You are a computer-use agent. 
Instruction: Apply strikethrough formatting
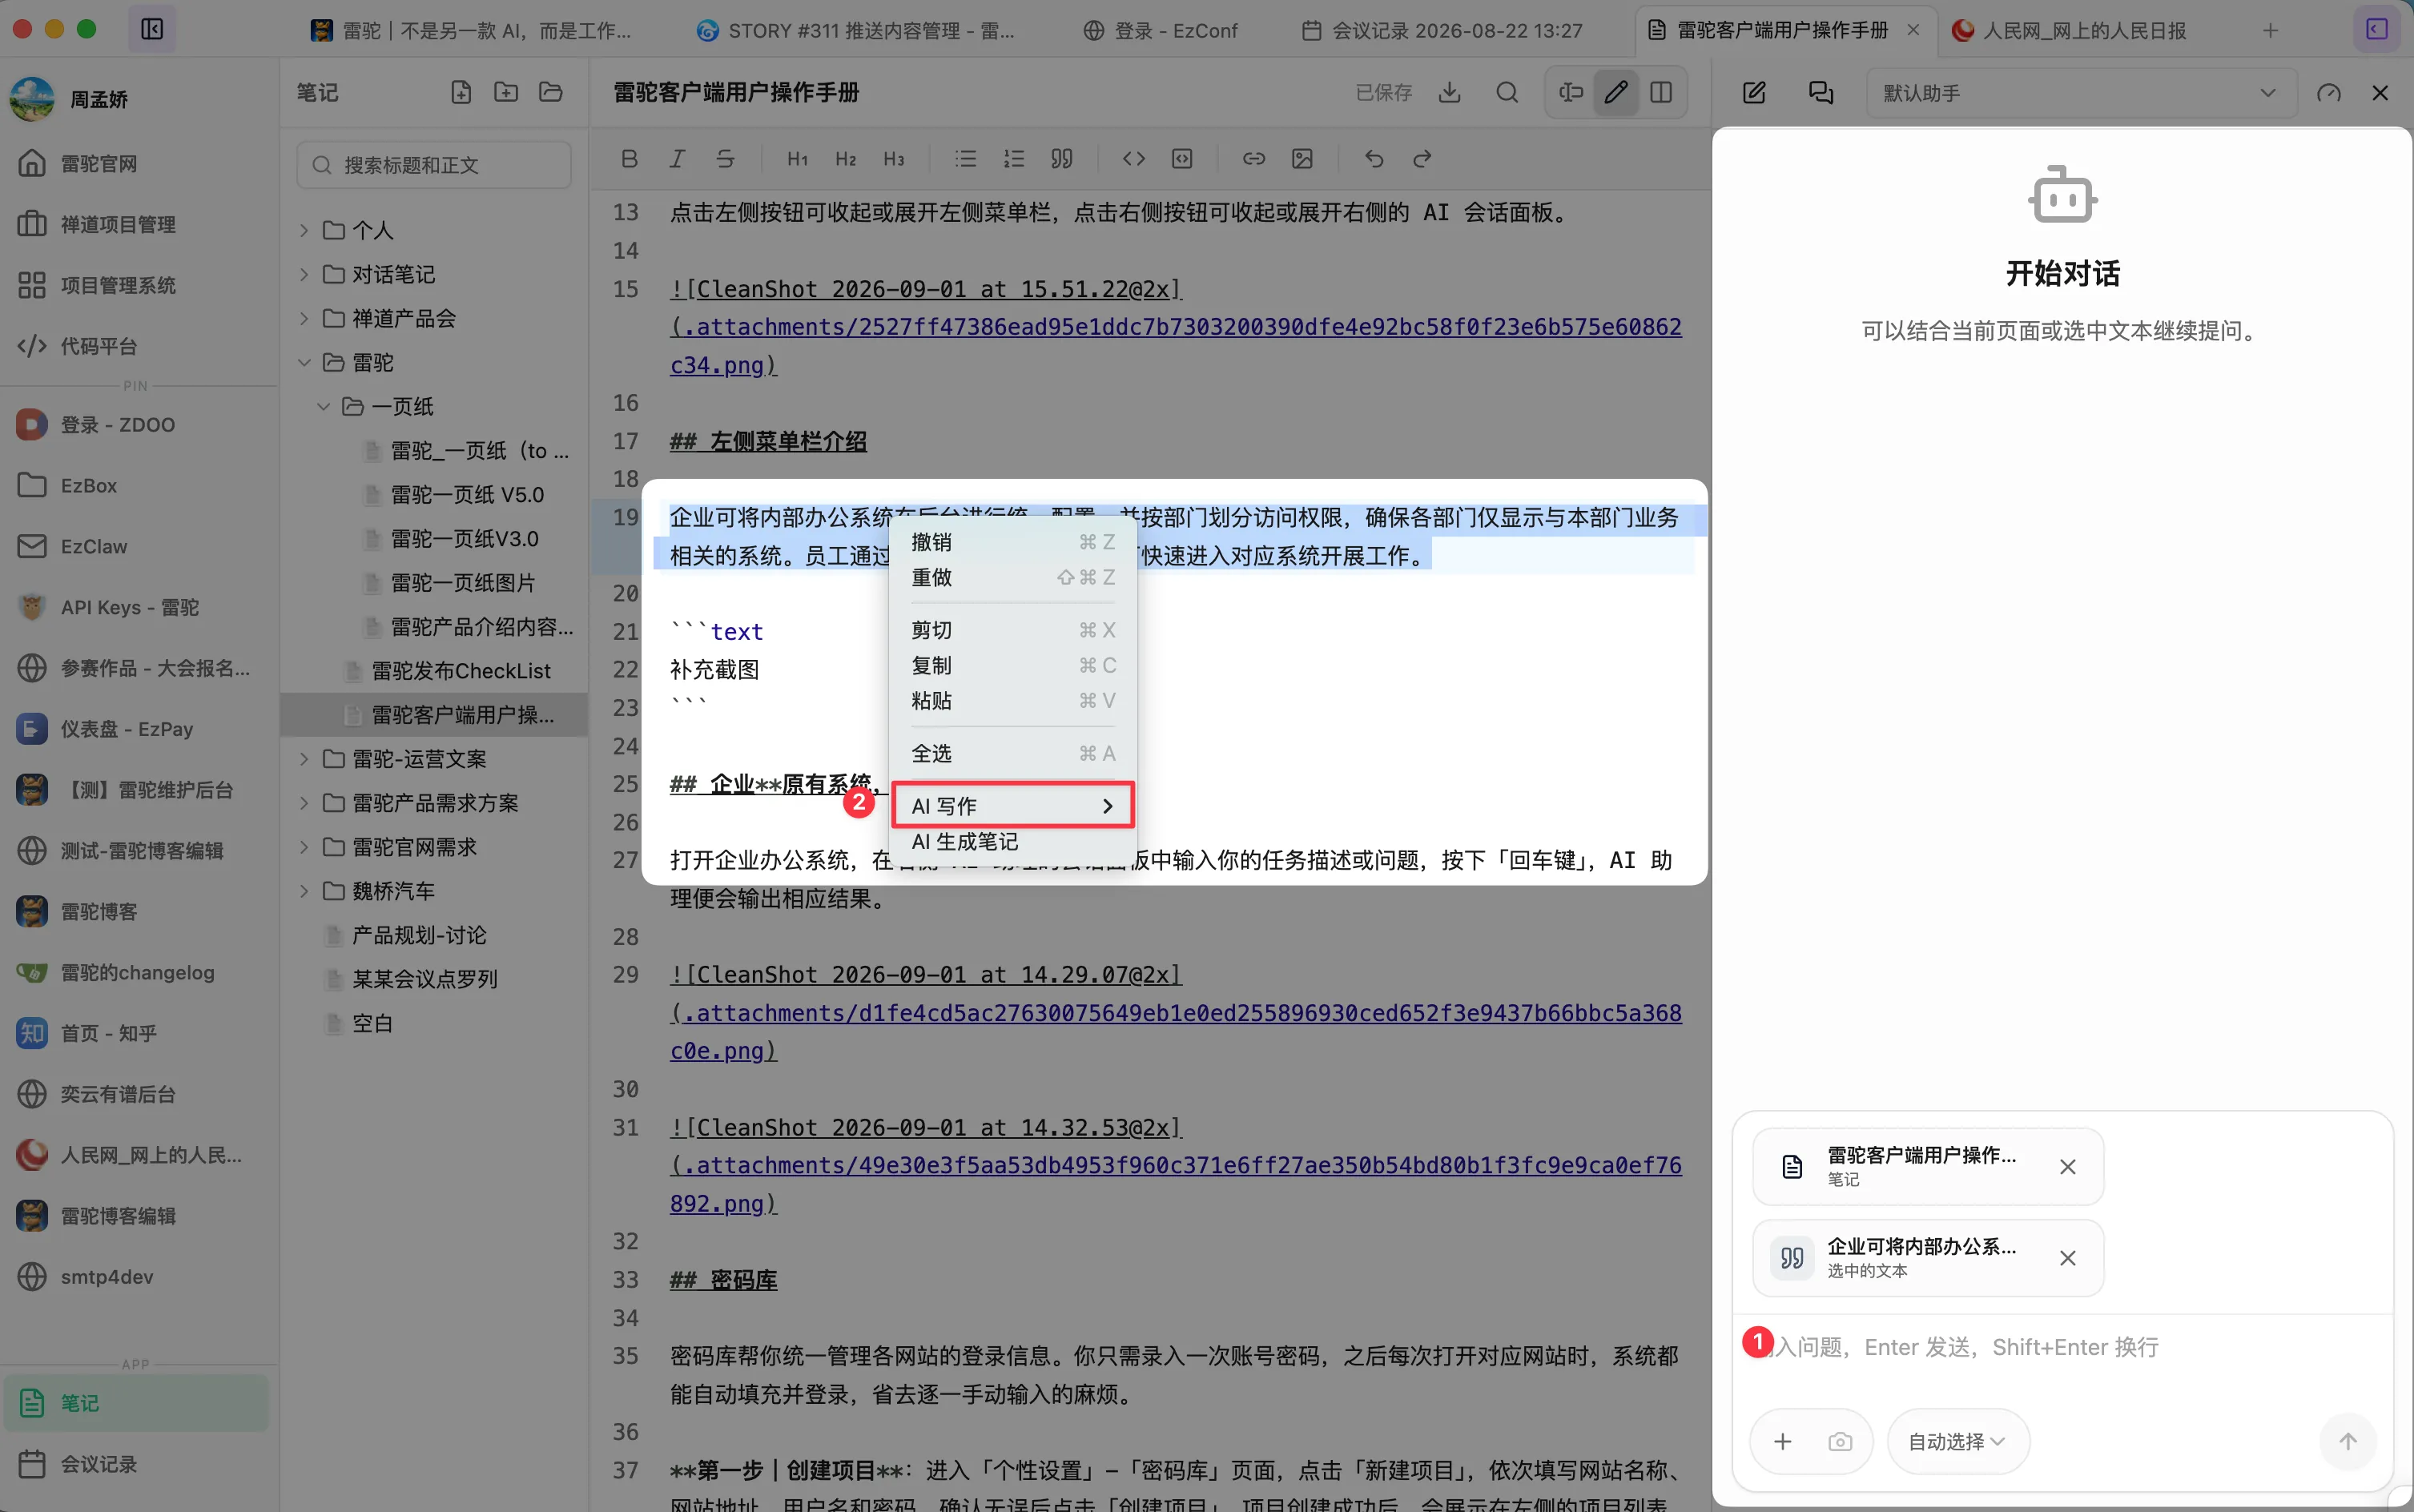click(x=725, y=158)
